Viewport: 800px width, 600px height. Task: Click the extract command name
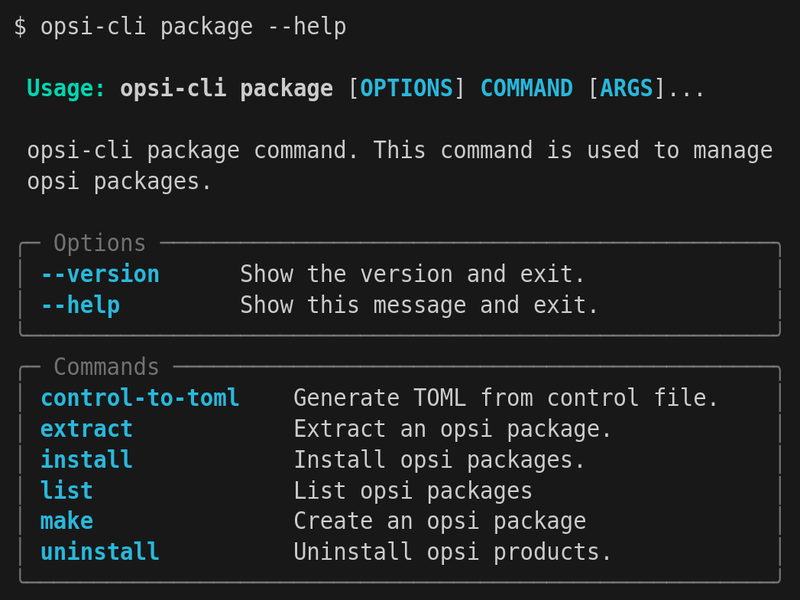pyautogui.click(x=86, y=429)
